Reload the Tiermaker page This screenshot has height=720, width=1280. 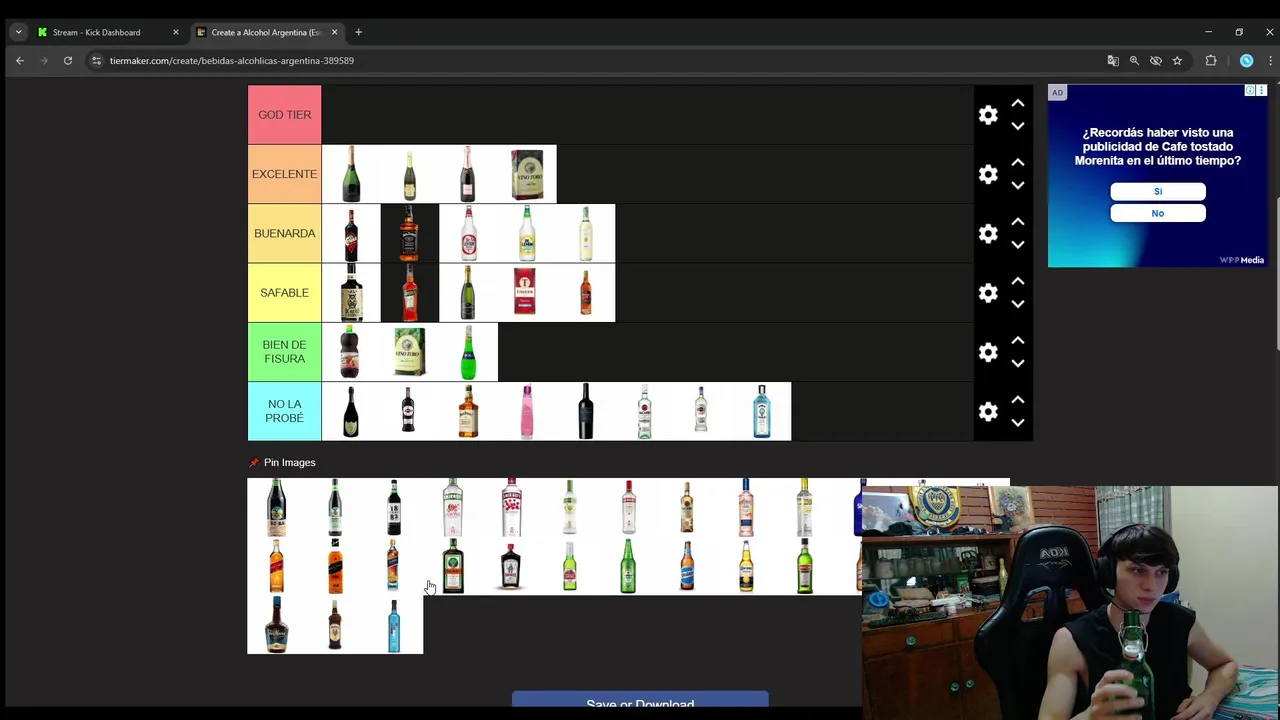(x=68, y=61)
